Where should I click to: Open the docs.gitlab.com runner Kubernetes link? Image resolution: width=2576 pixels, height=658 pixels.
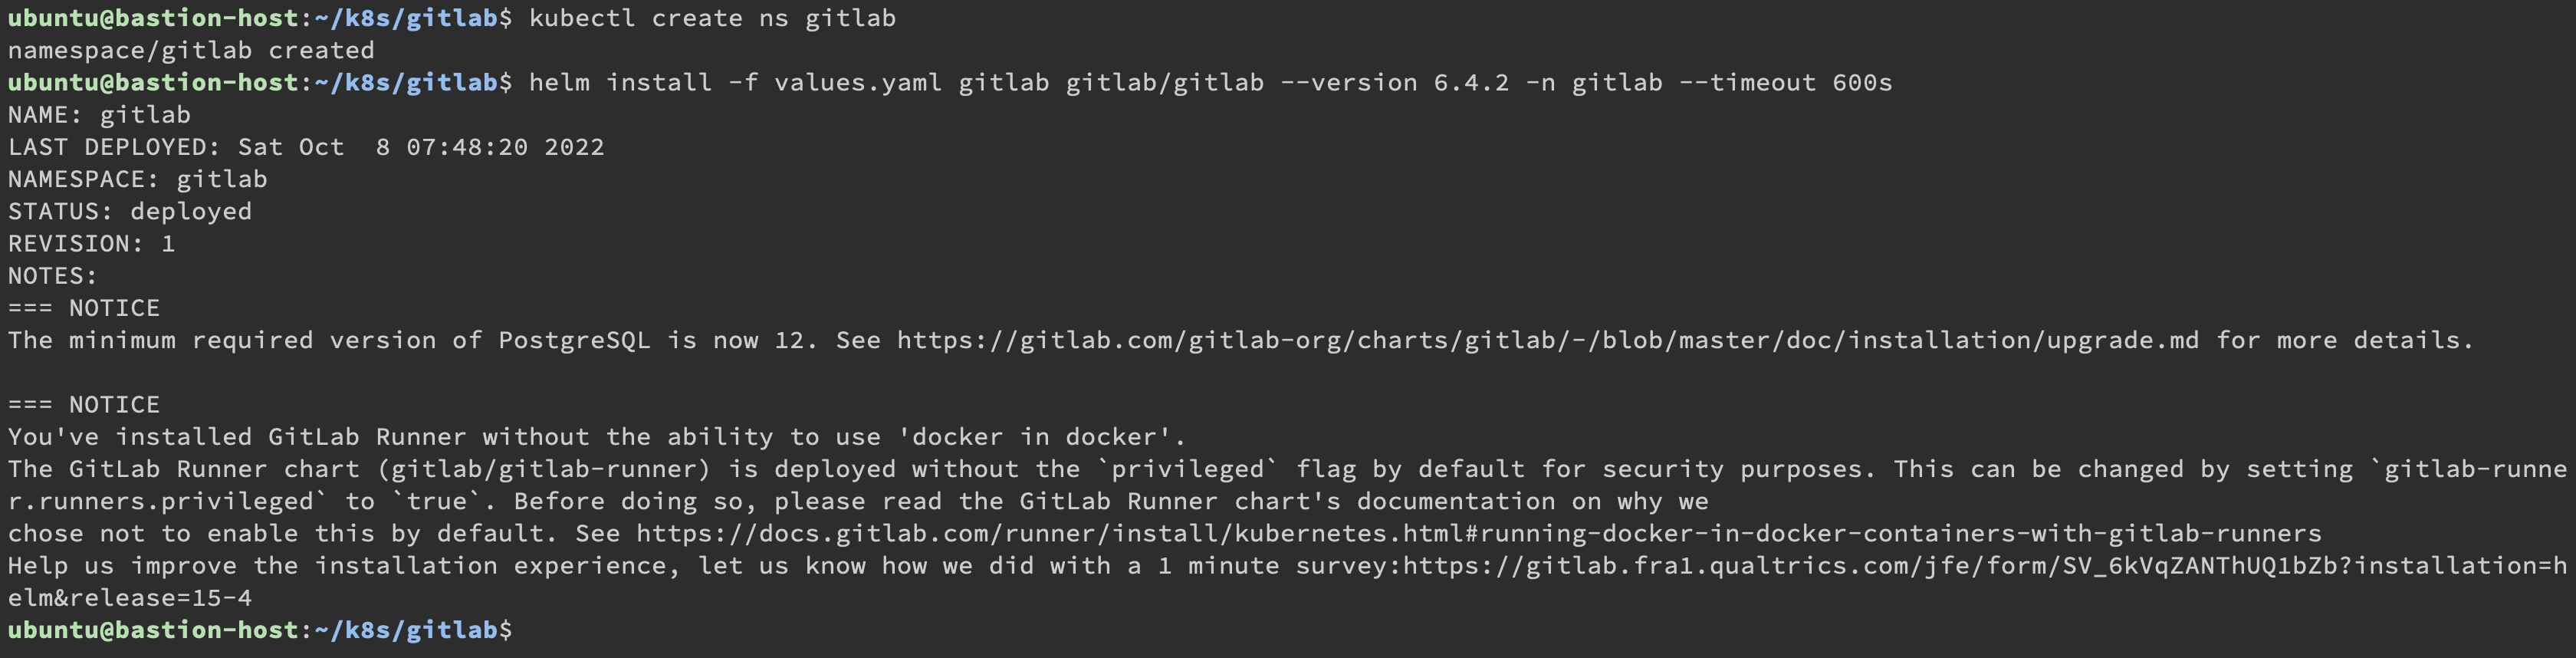coord(1478,534)
